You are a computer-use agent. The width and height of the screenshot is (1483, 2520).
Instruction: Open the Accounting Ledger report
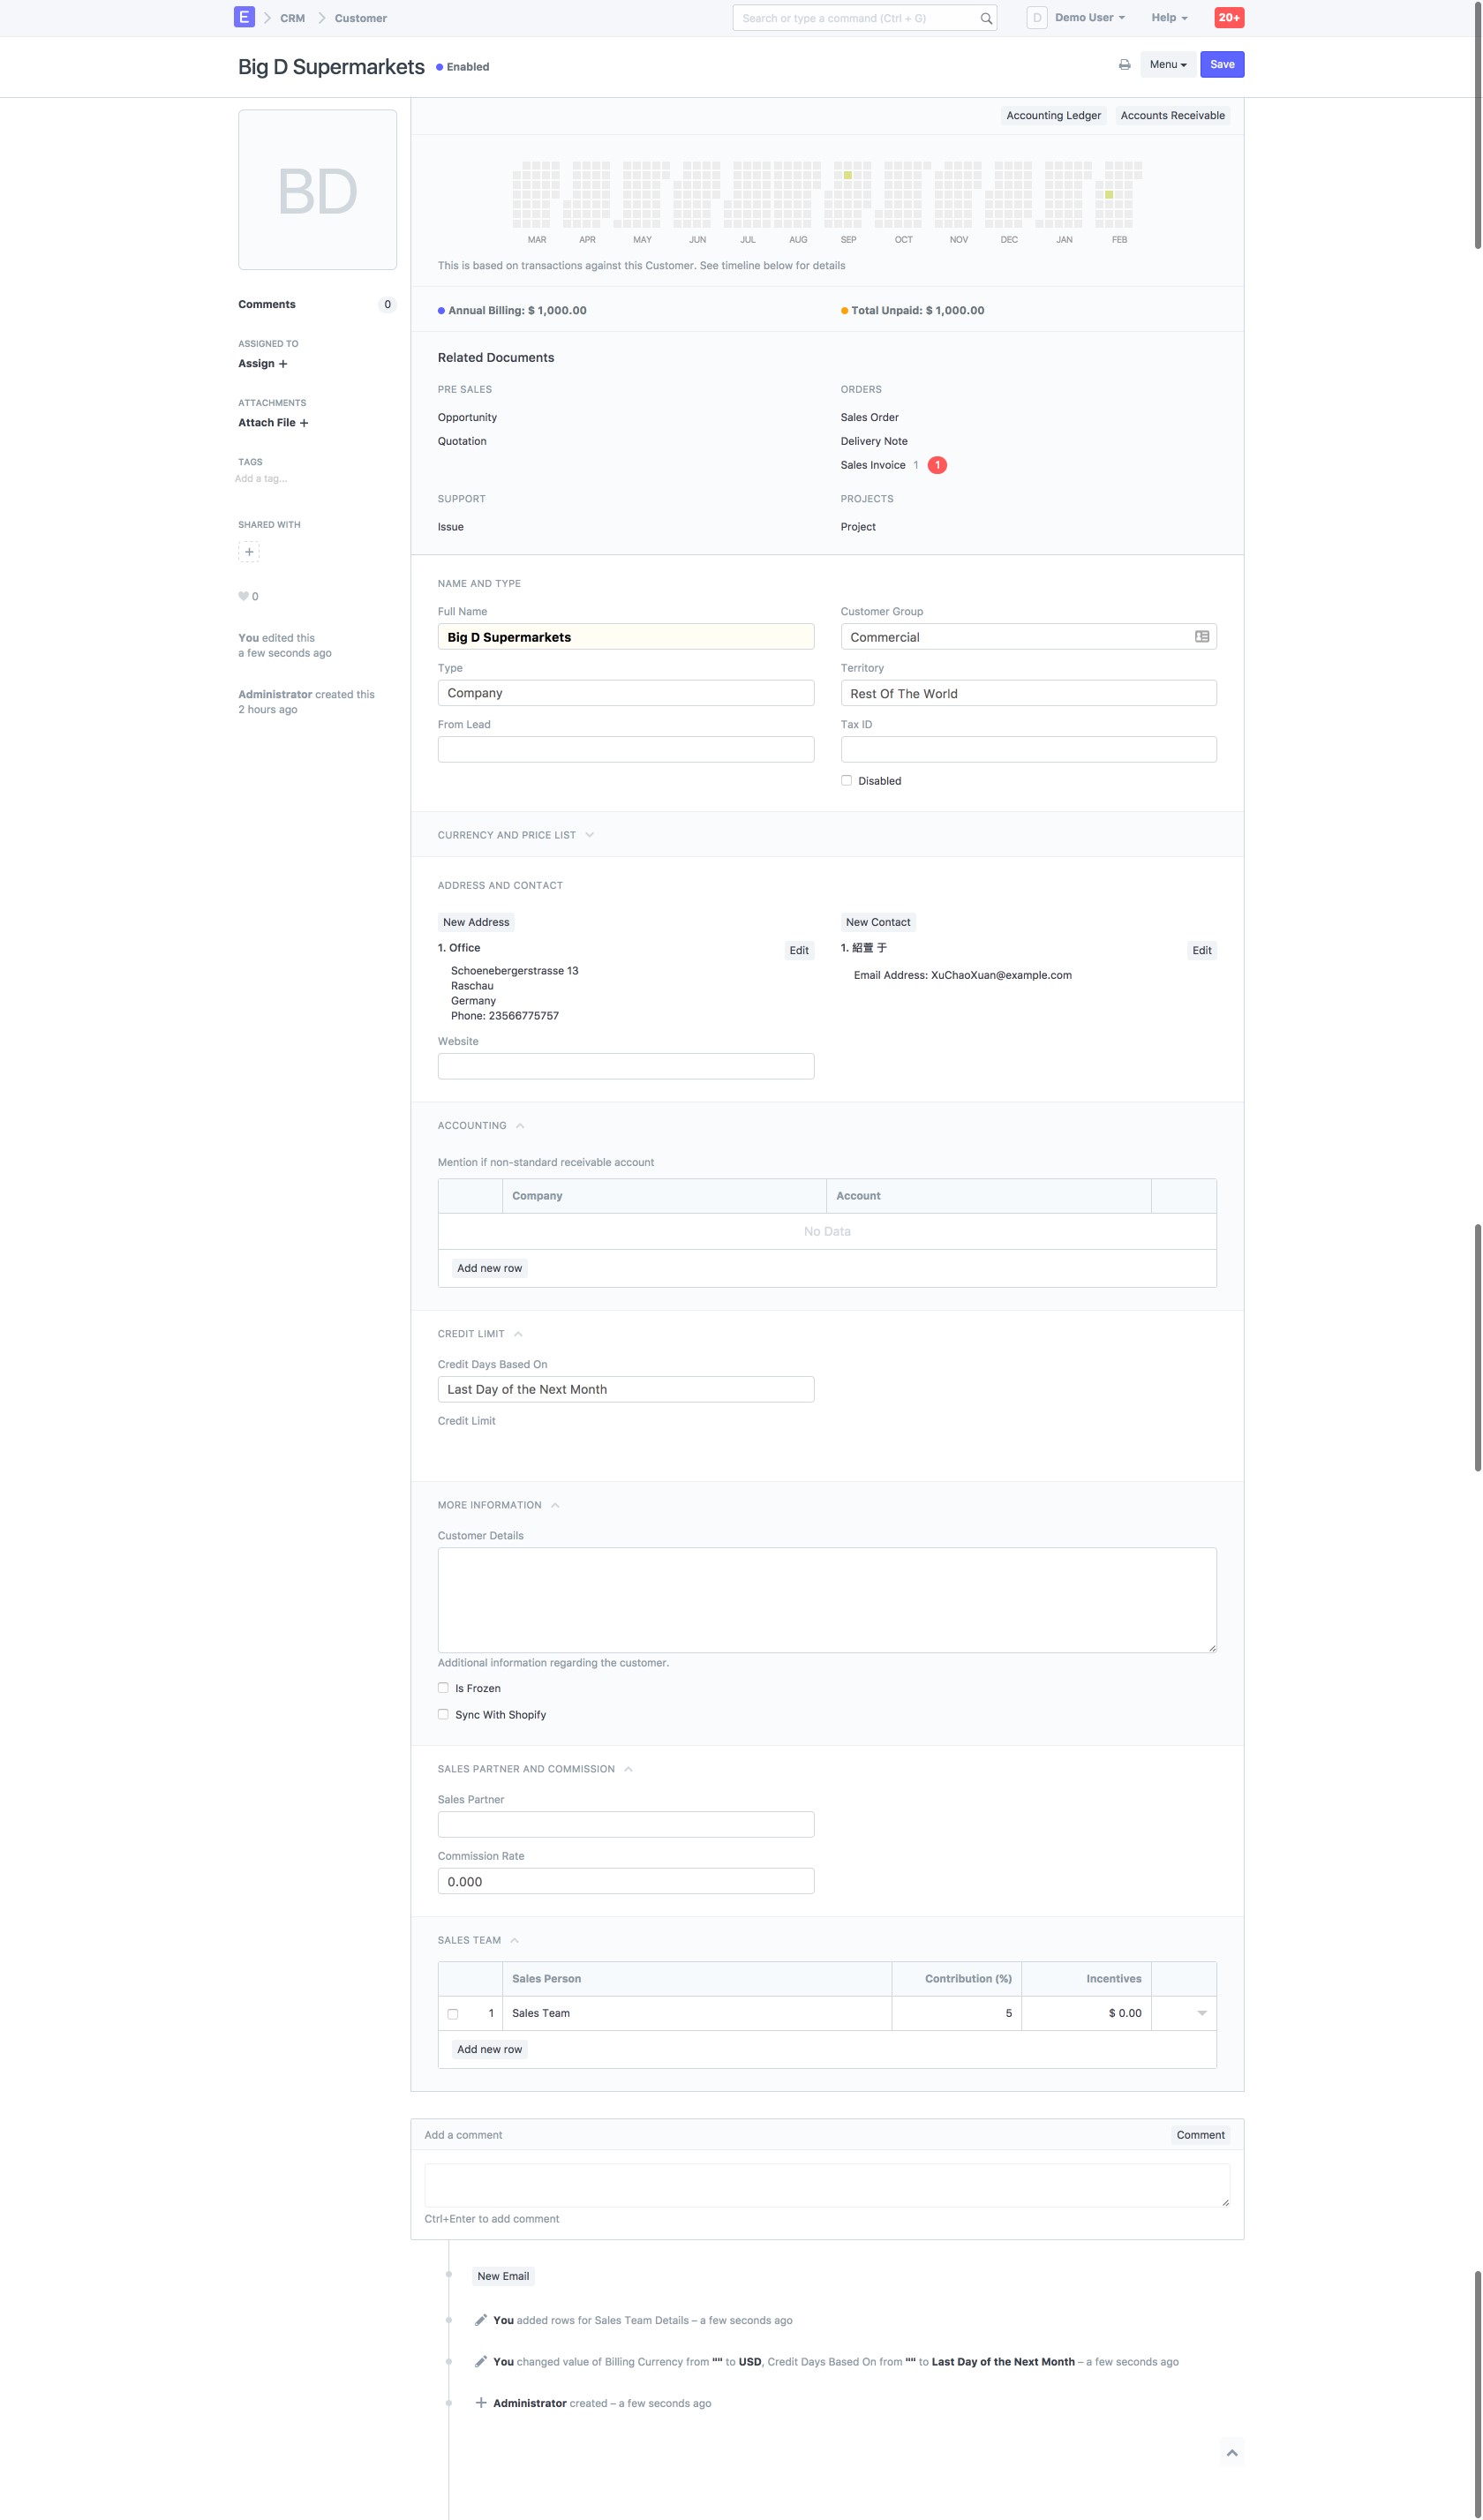point(1053,116)
